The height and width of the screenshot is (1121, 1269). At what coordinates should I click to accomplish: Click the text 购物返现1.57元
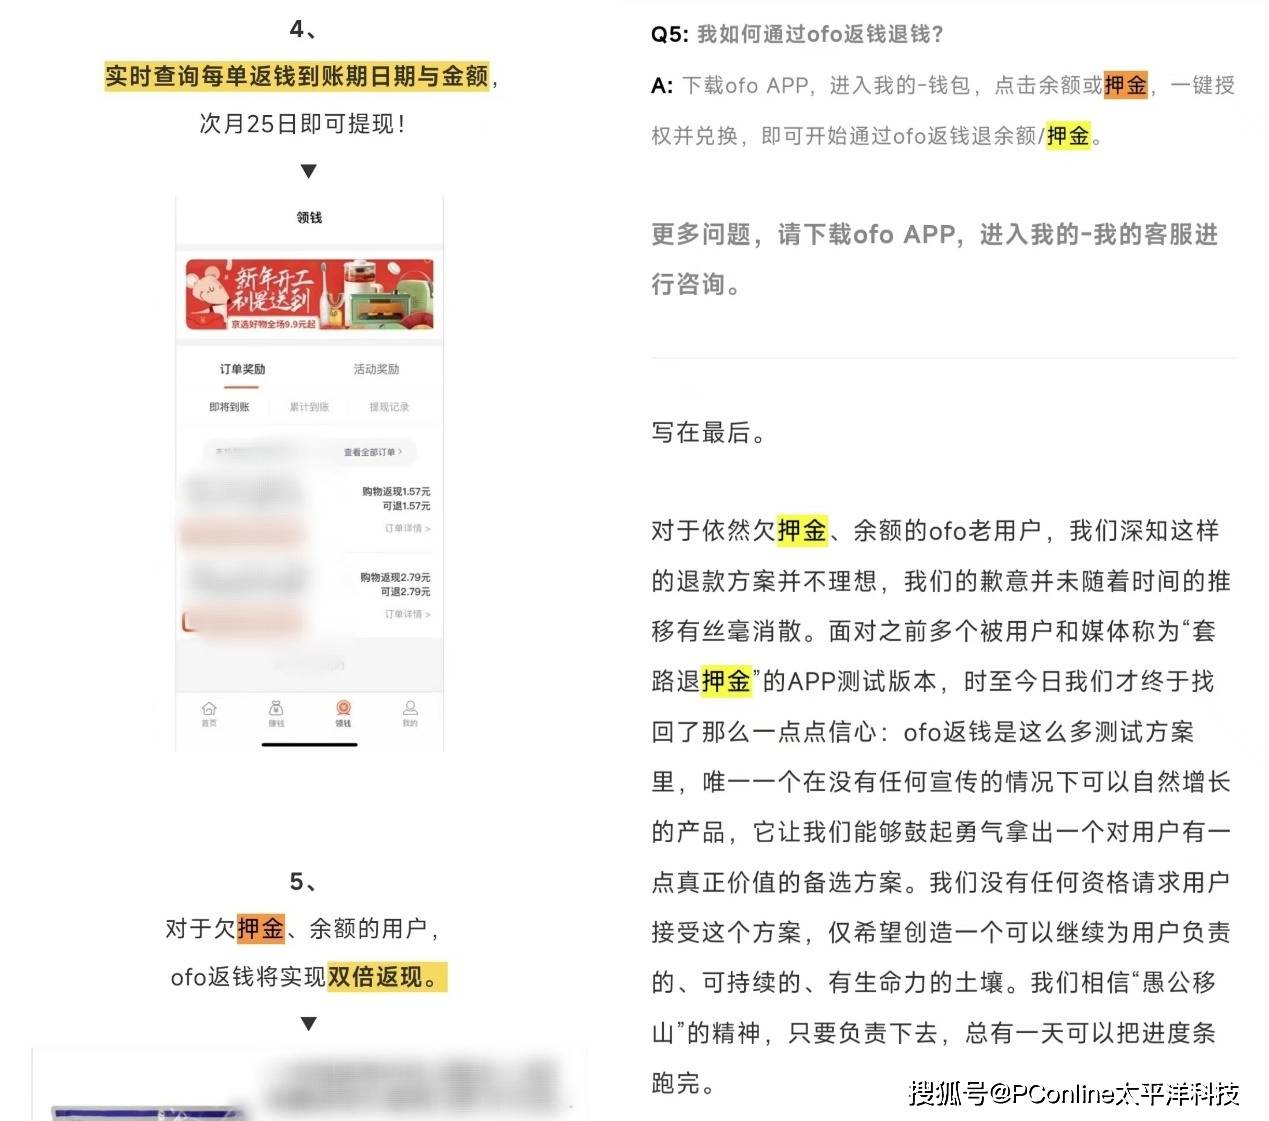coord(396,491)
